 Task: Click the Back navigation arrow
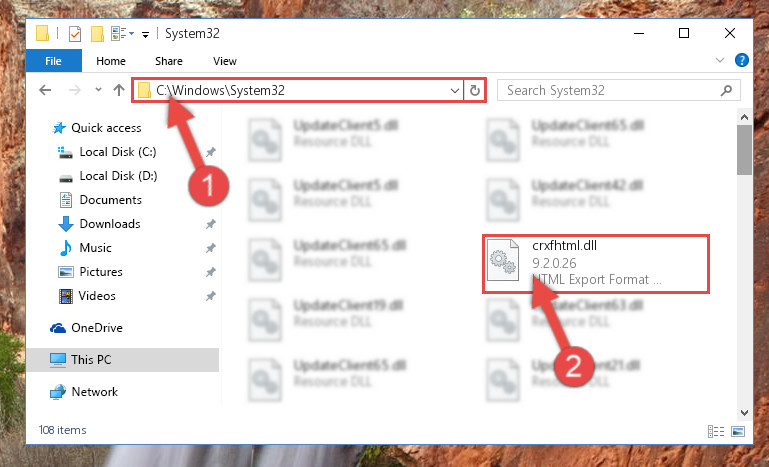coord(45,90)
